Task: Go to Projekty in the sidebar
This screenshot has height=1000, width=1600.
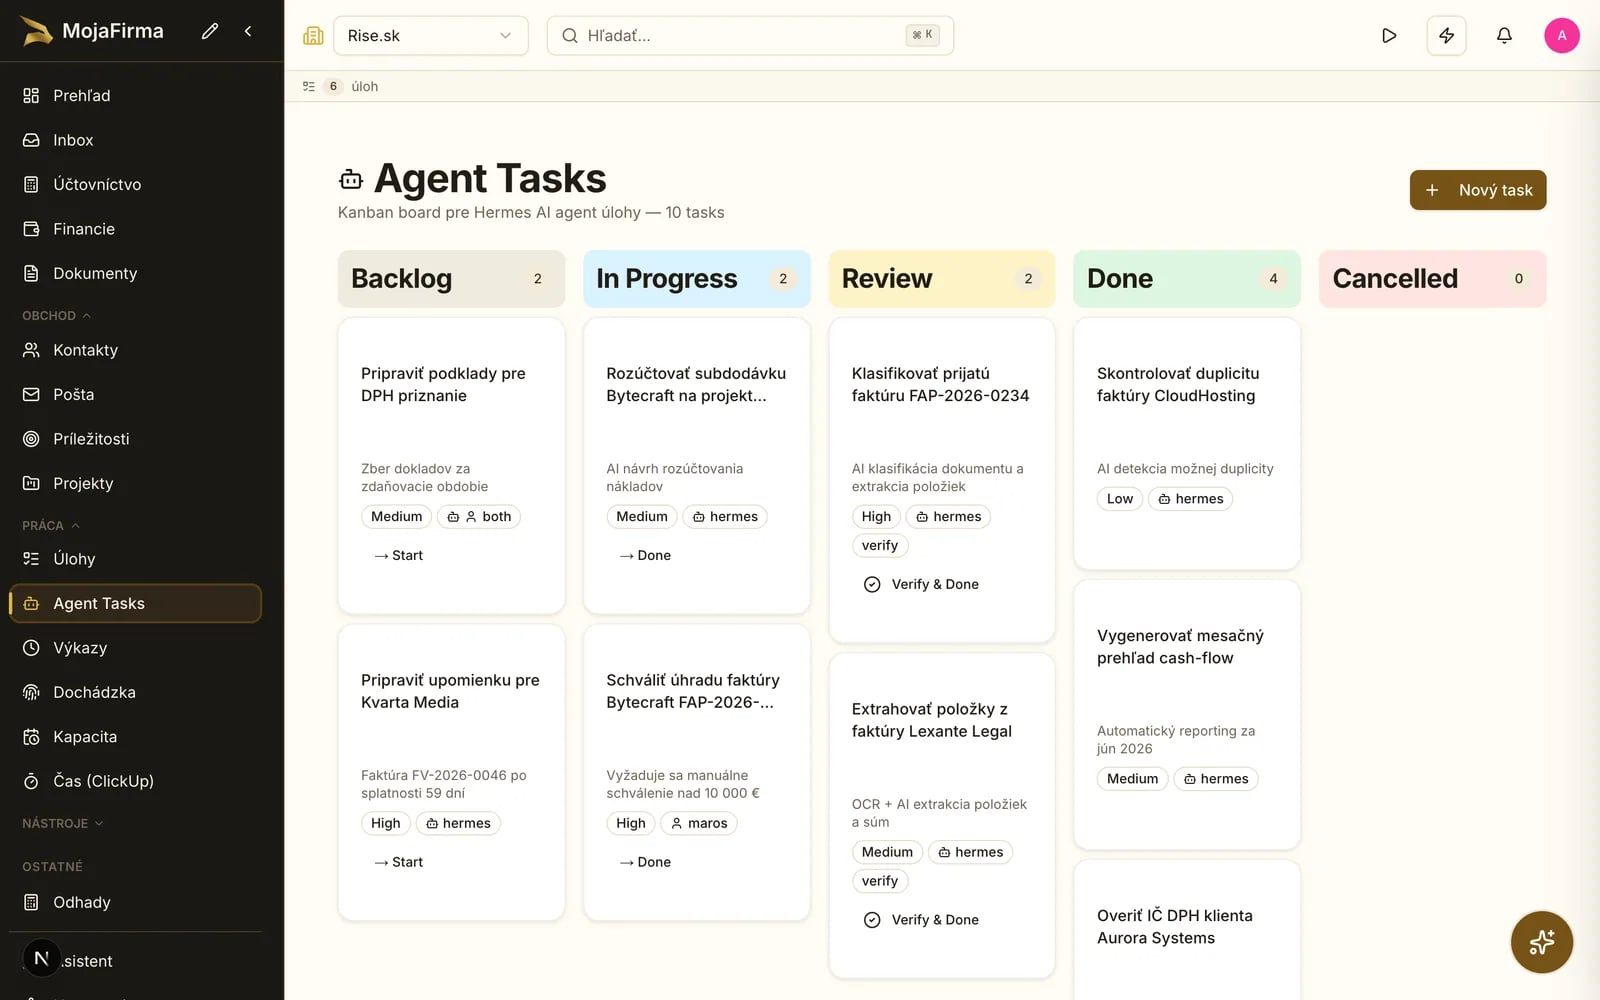Action: [x=135, y=483]
